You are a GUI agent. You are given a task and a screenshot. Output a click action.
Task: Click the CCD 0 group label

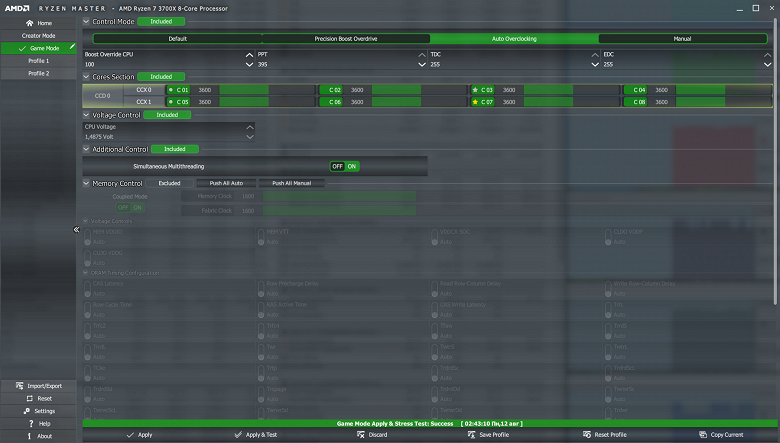click(x=103, y=96)
